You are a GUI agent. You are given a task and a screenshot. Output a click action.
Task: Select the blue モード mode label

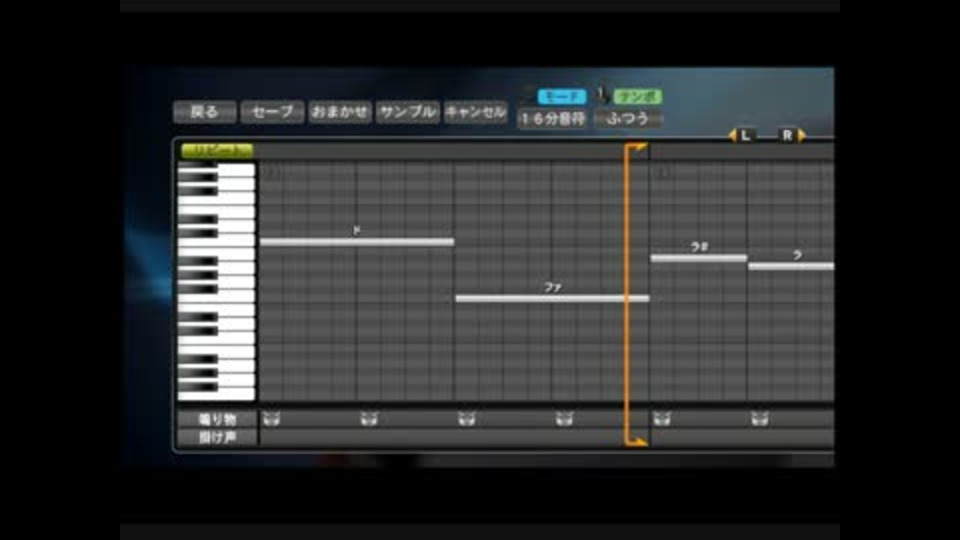(561, 97)
